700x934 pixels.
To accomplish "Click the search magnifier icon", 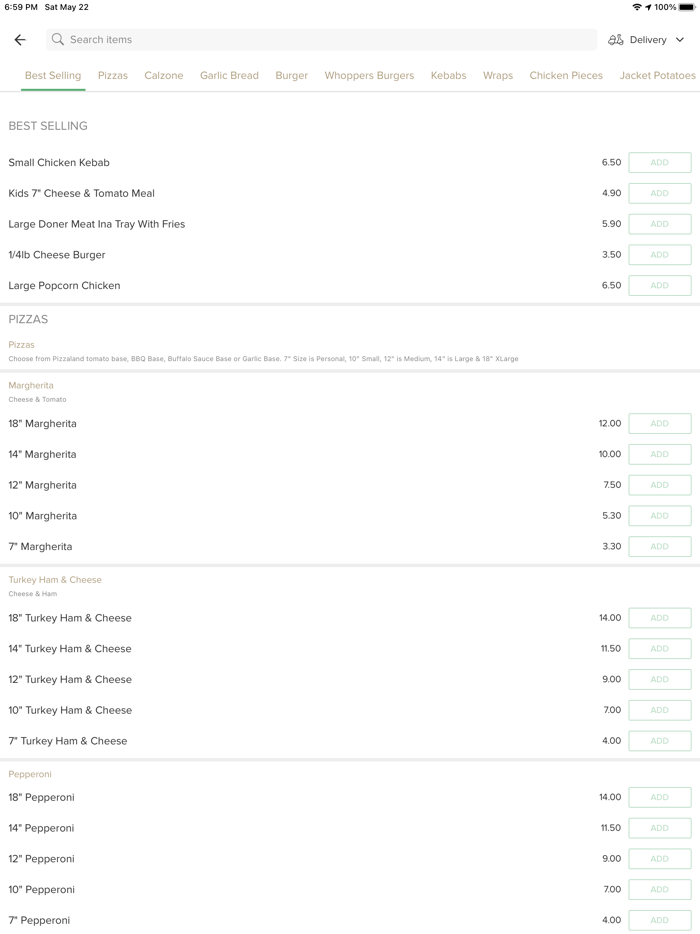I will click(58, 40).
